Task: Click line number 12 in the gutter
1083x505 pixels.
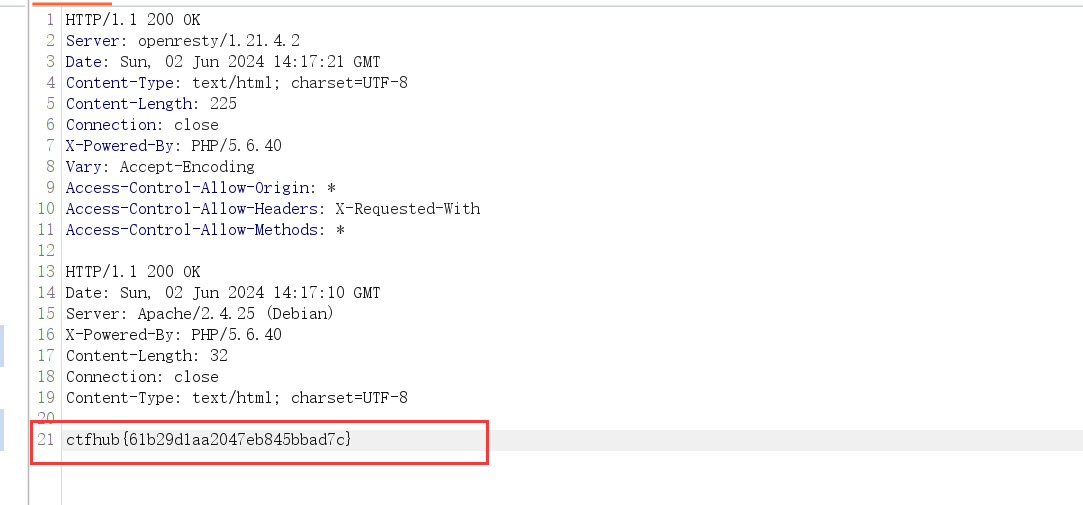Action: pos(46,250)
